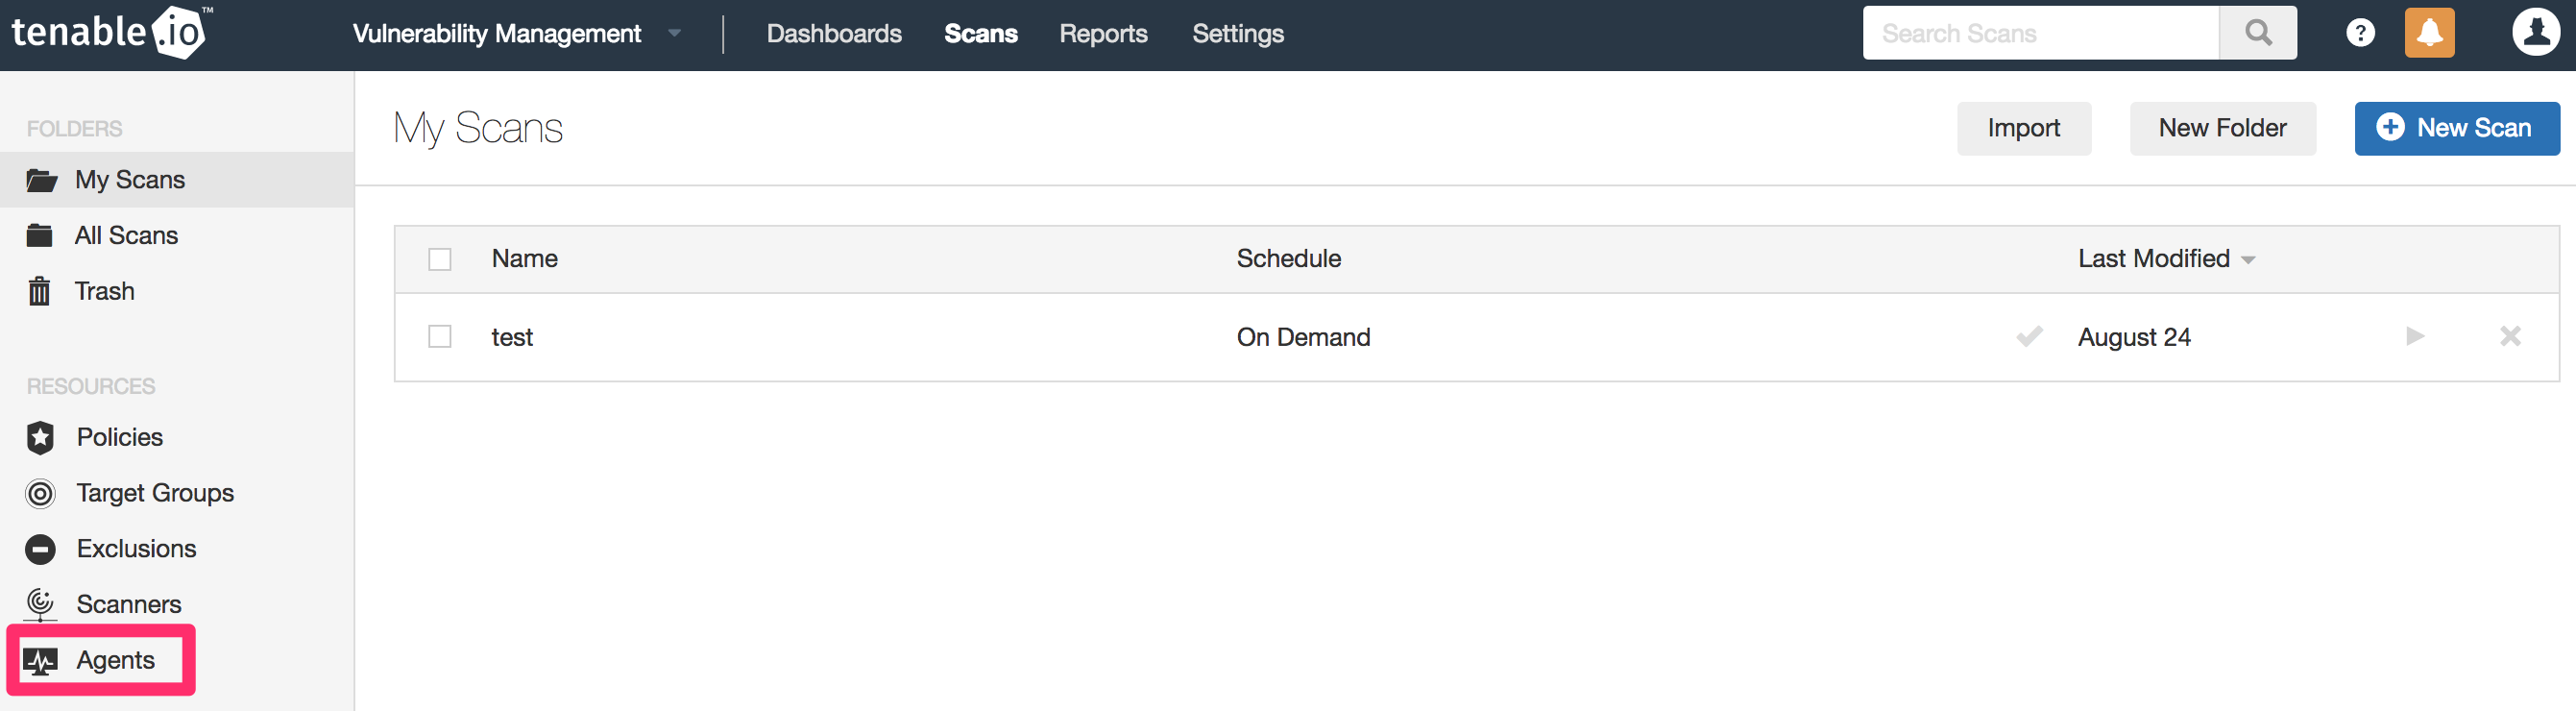Open the notifications bell
This screenshot has height=711, width=2576.
click(x=2429, y=33)
